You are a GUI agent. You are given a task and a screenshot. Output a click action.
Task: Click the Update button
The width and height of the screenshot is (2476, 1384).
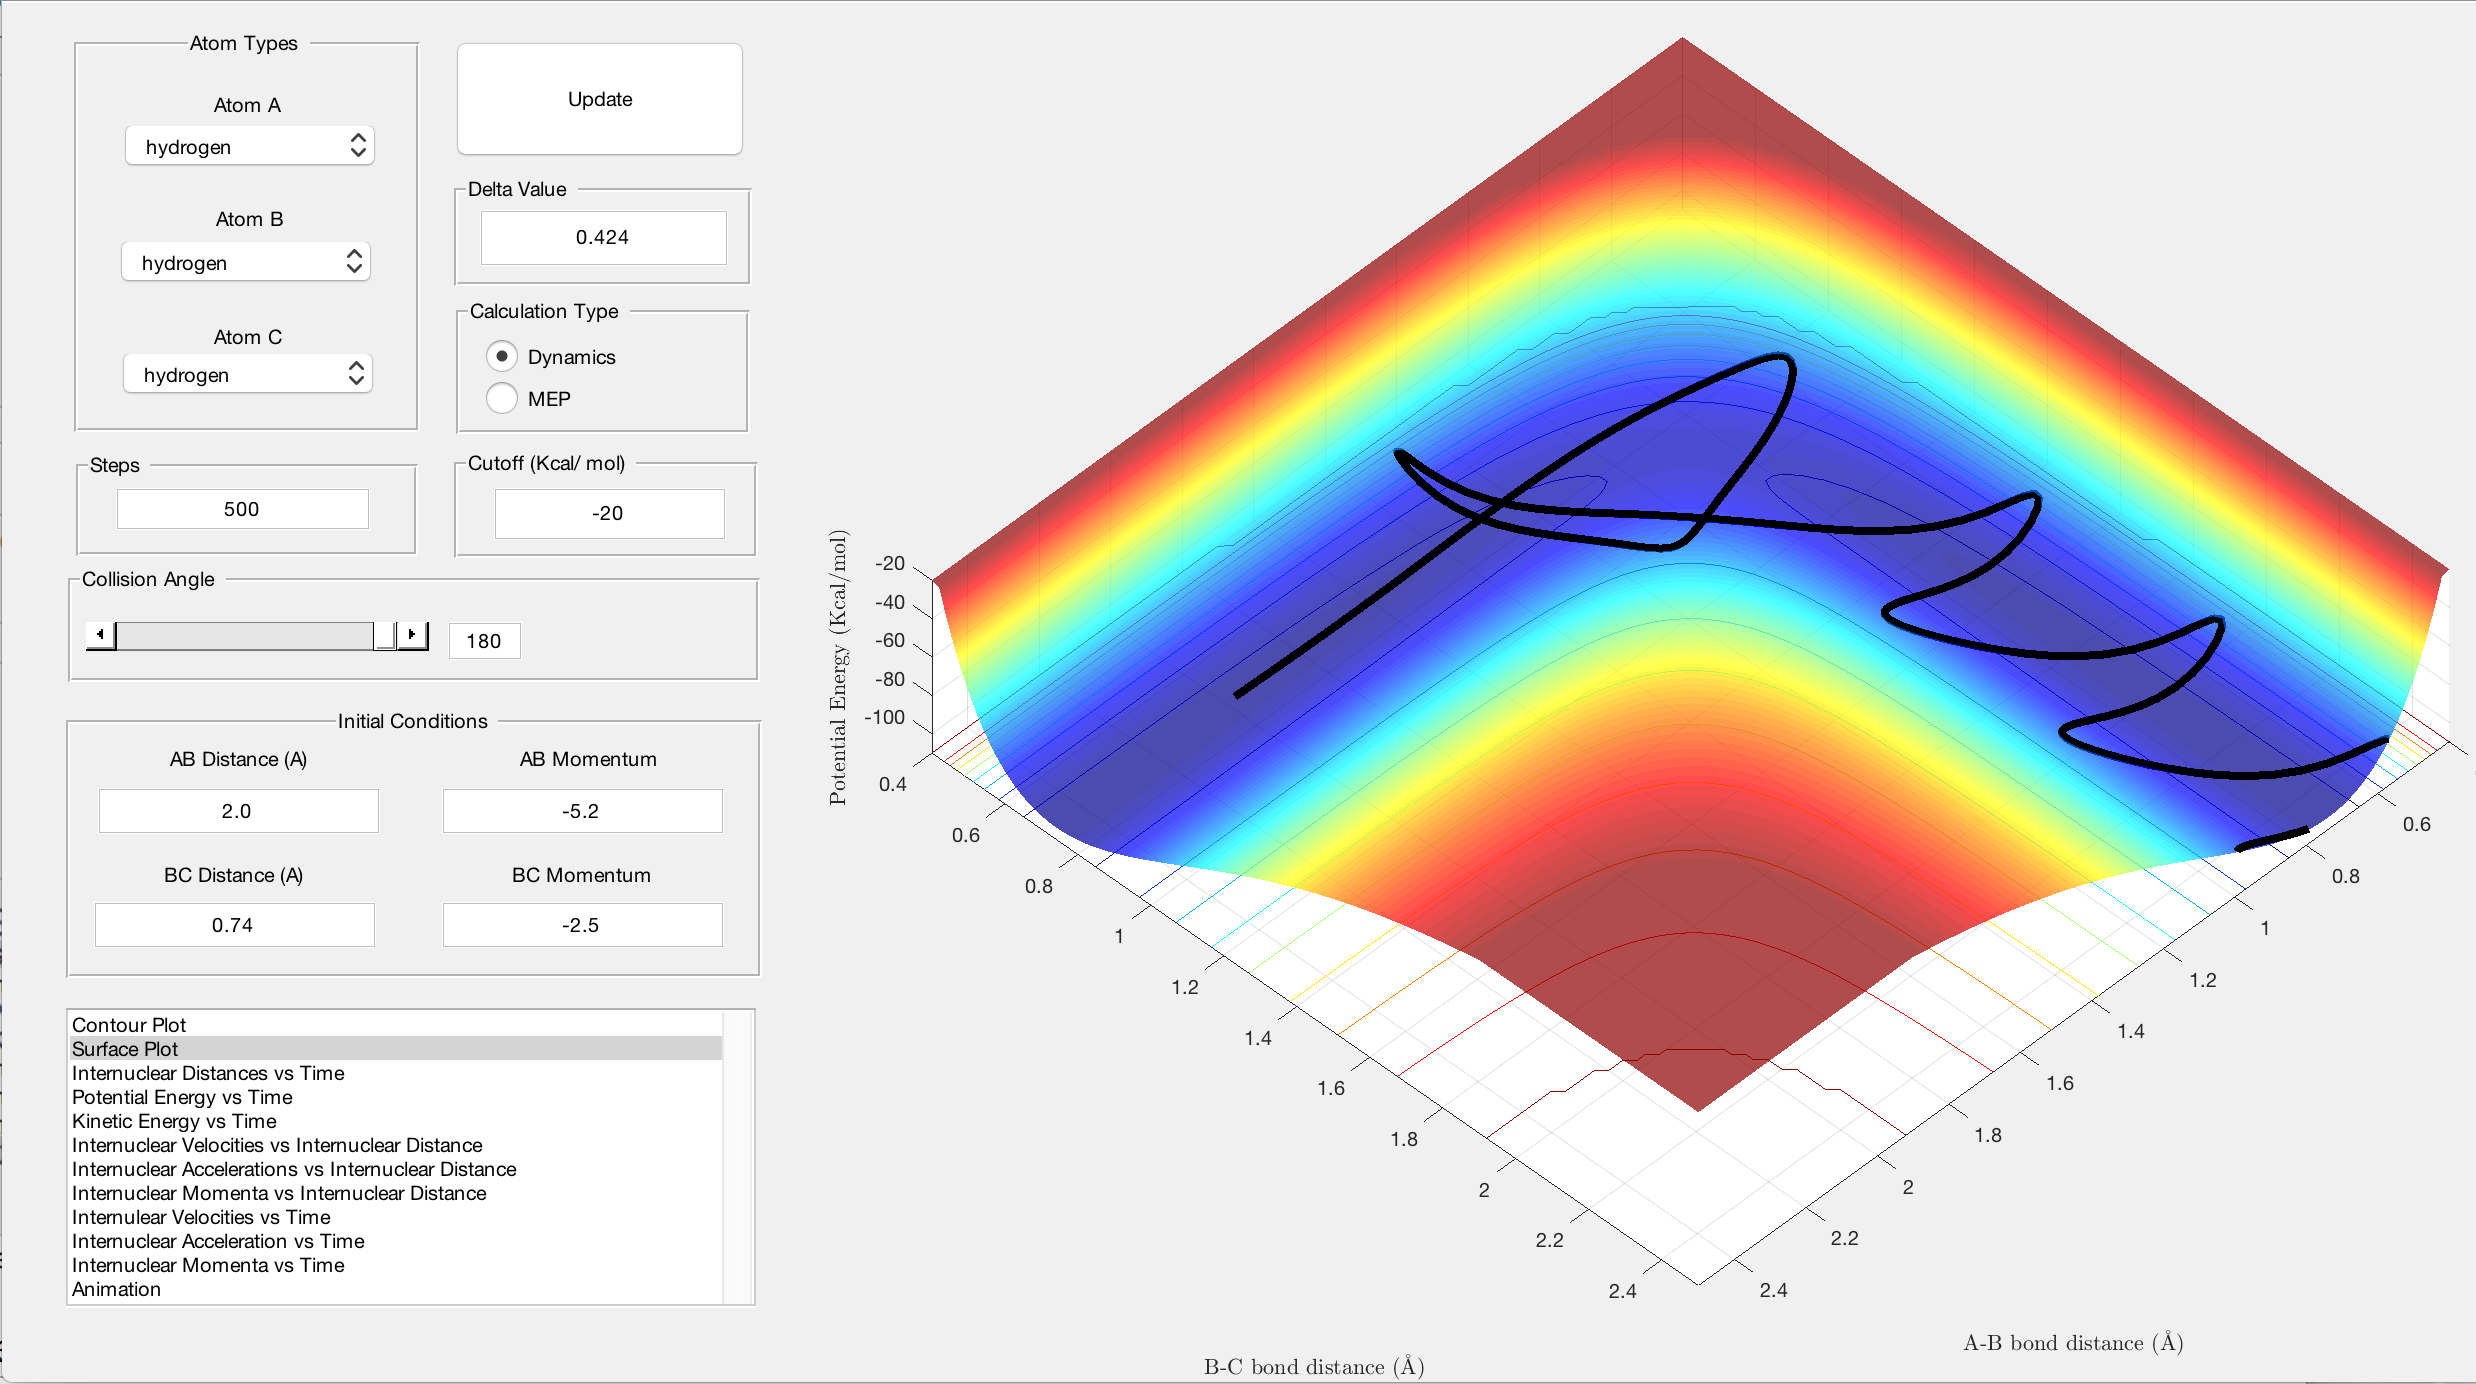coord(600,99)
